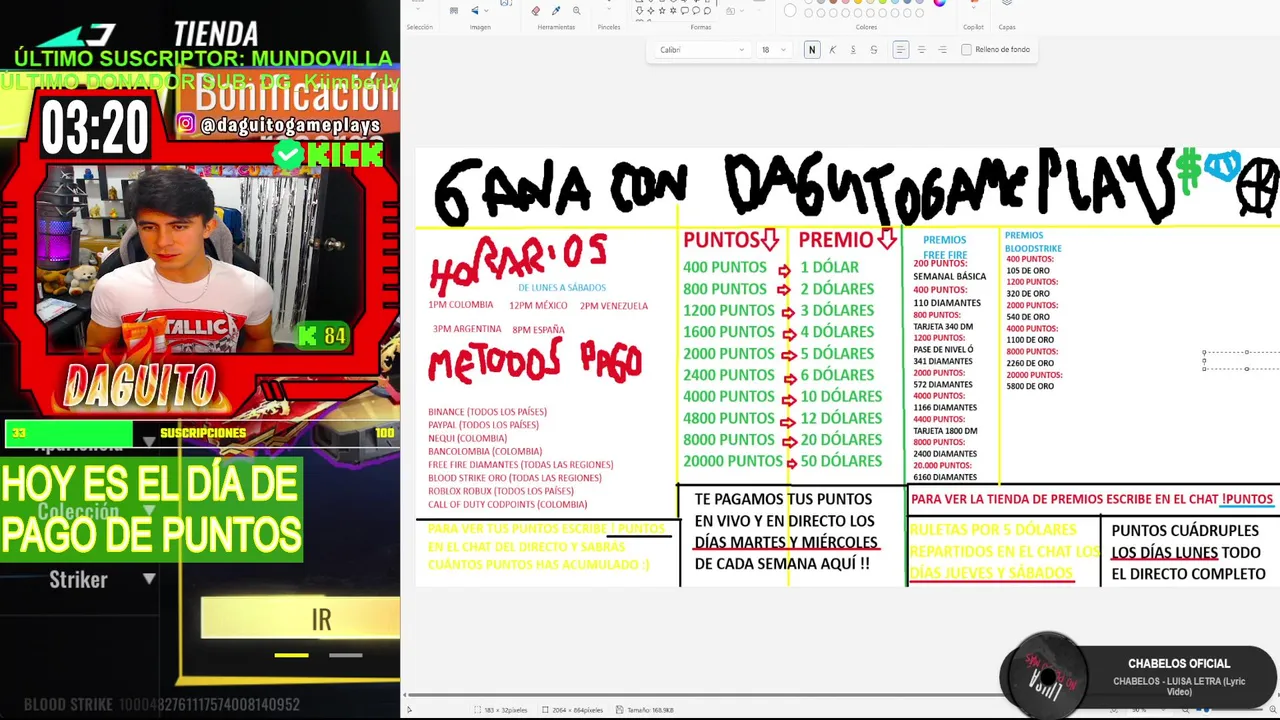Screen dimensions: 1280x720
Task: Toggle underline S text formatting
Action: click(853, 50)
